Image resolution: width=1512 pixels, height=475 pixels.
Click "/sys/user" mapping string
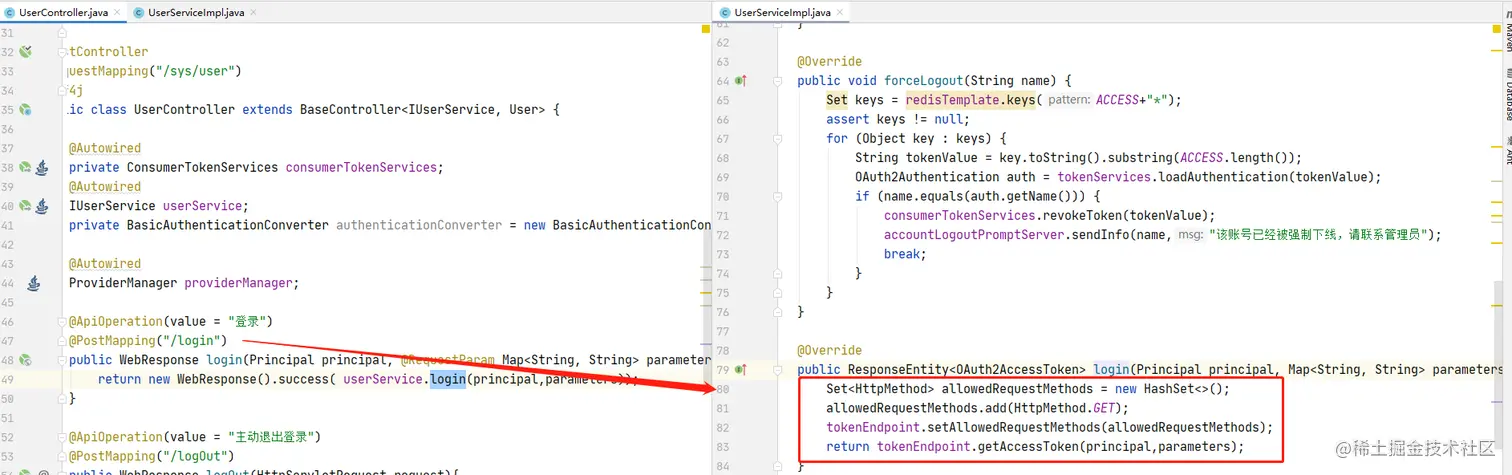click(x=195, y=71)
